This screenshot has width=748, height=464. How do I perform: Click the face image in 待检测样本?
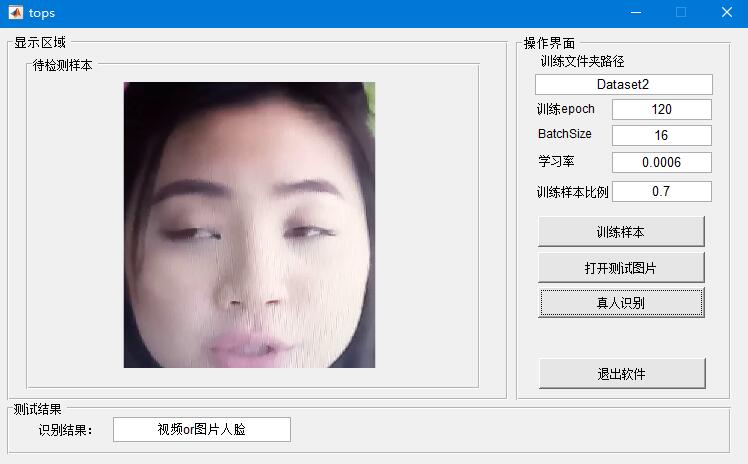[249, 225]
